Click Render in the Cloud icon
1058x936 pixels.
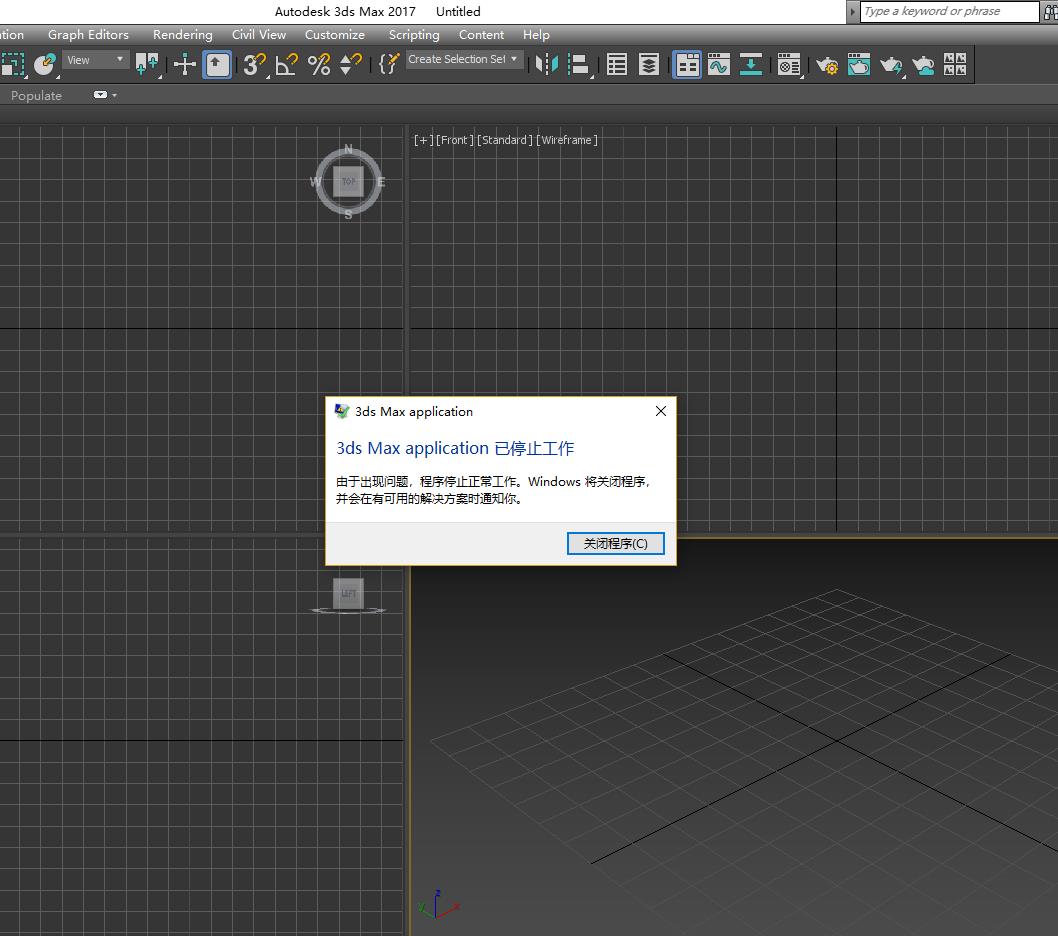coord(923,65)
